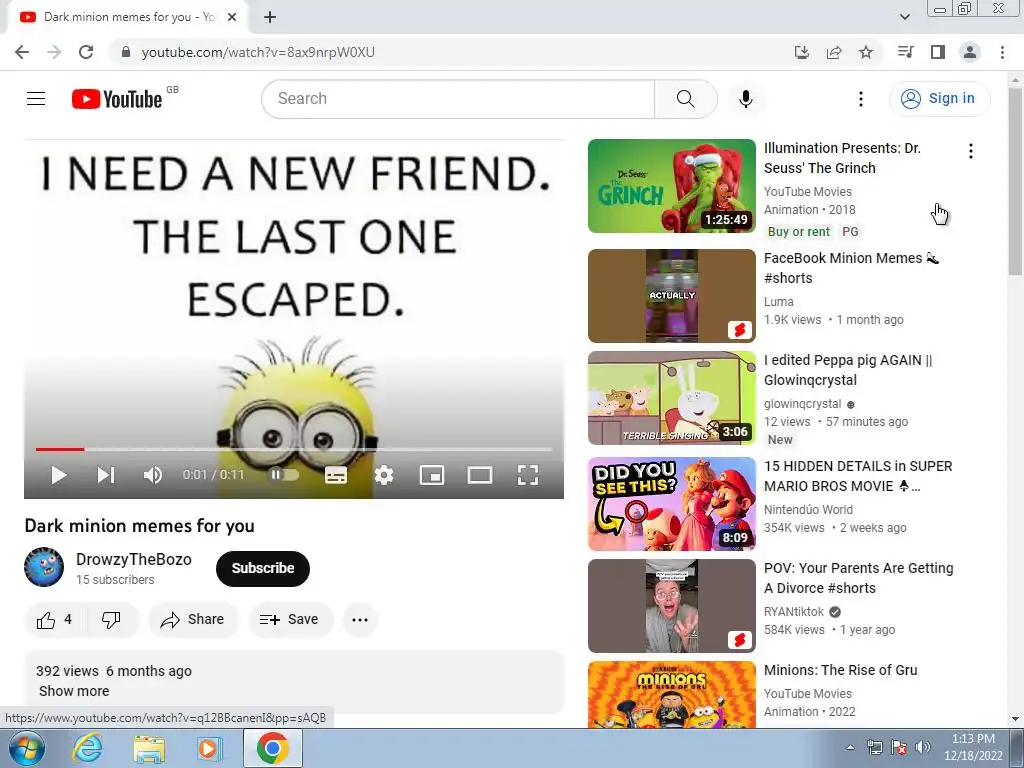Open options menu for The Grinch
1024x768 pixels.
[x=971, y=151]
